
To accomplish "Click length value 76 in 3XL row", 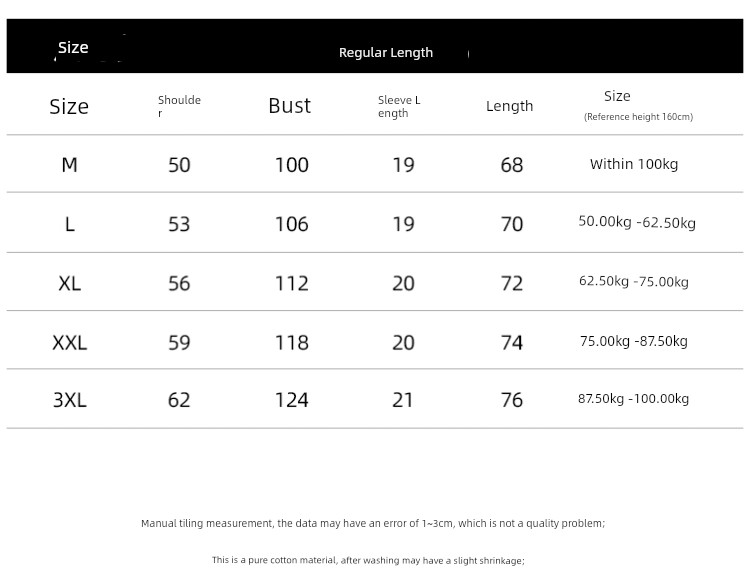I will [511, 400].
